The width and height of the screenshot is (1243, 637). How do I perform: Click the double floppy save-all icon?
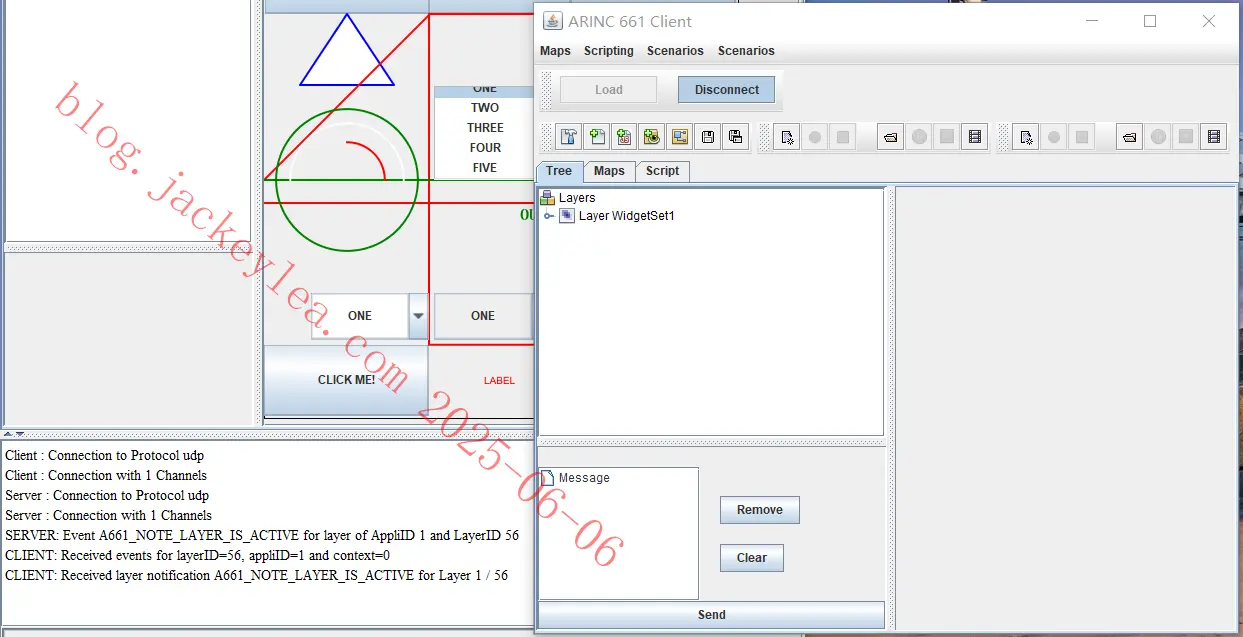pos(736,137)
